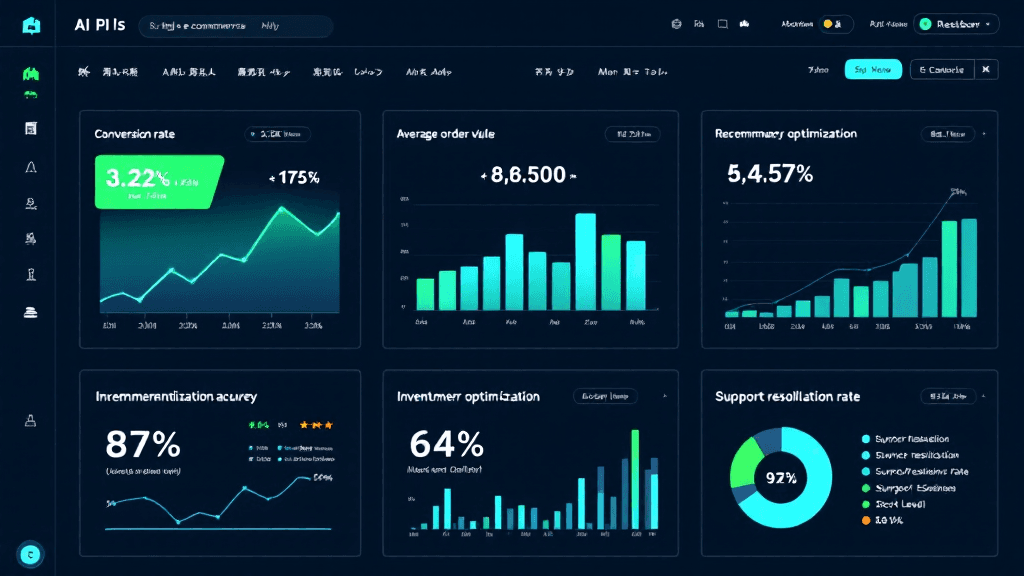Select the last tab beginning with 'Mon'
The image size is (1024, 576).
(x=632, y=72)
